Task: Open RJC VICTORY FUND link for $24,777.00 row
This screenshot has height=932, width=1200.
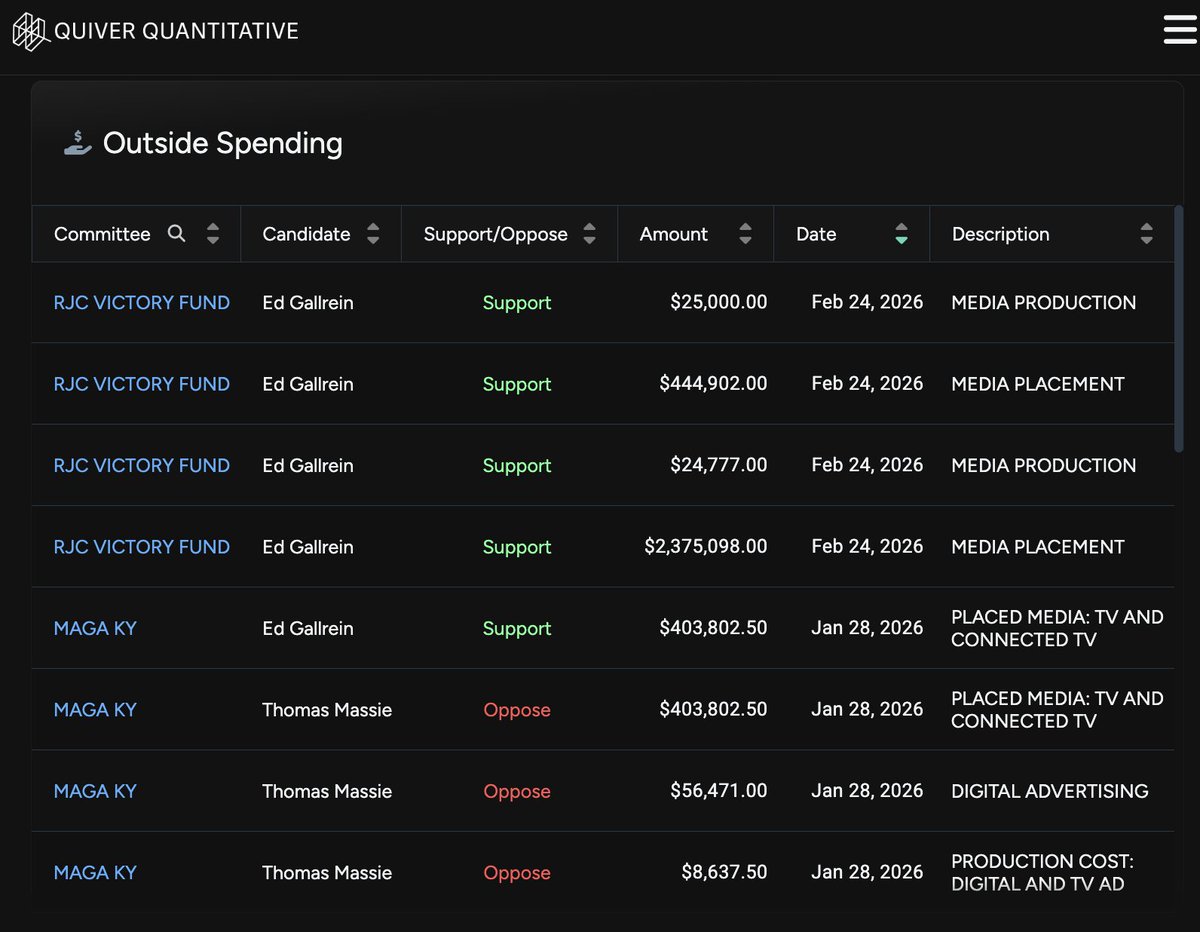Action: [x=142, y=465]
